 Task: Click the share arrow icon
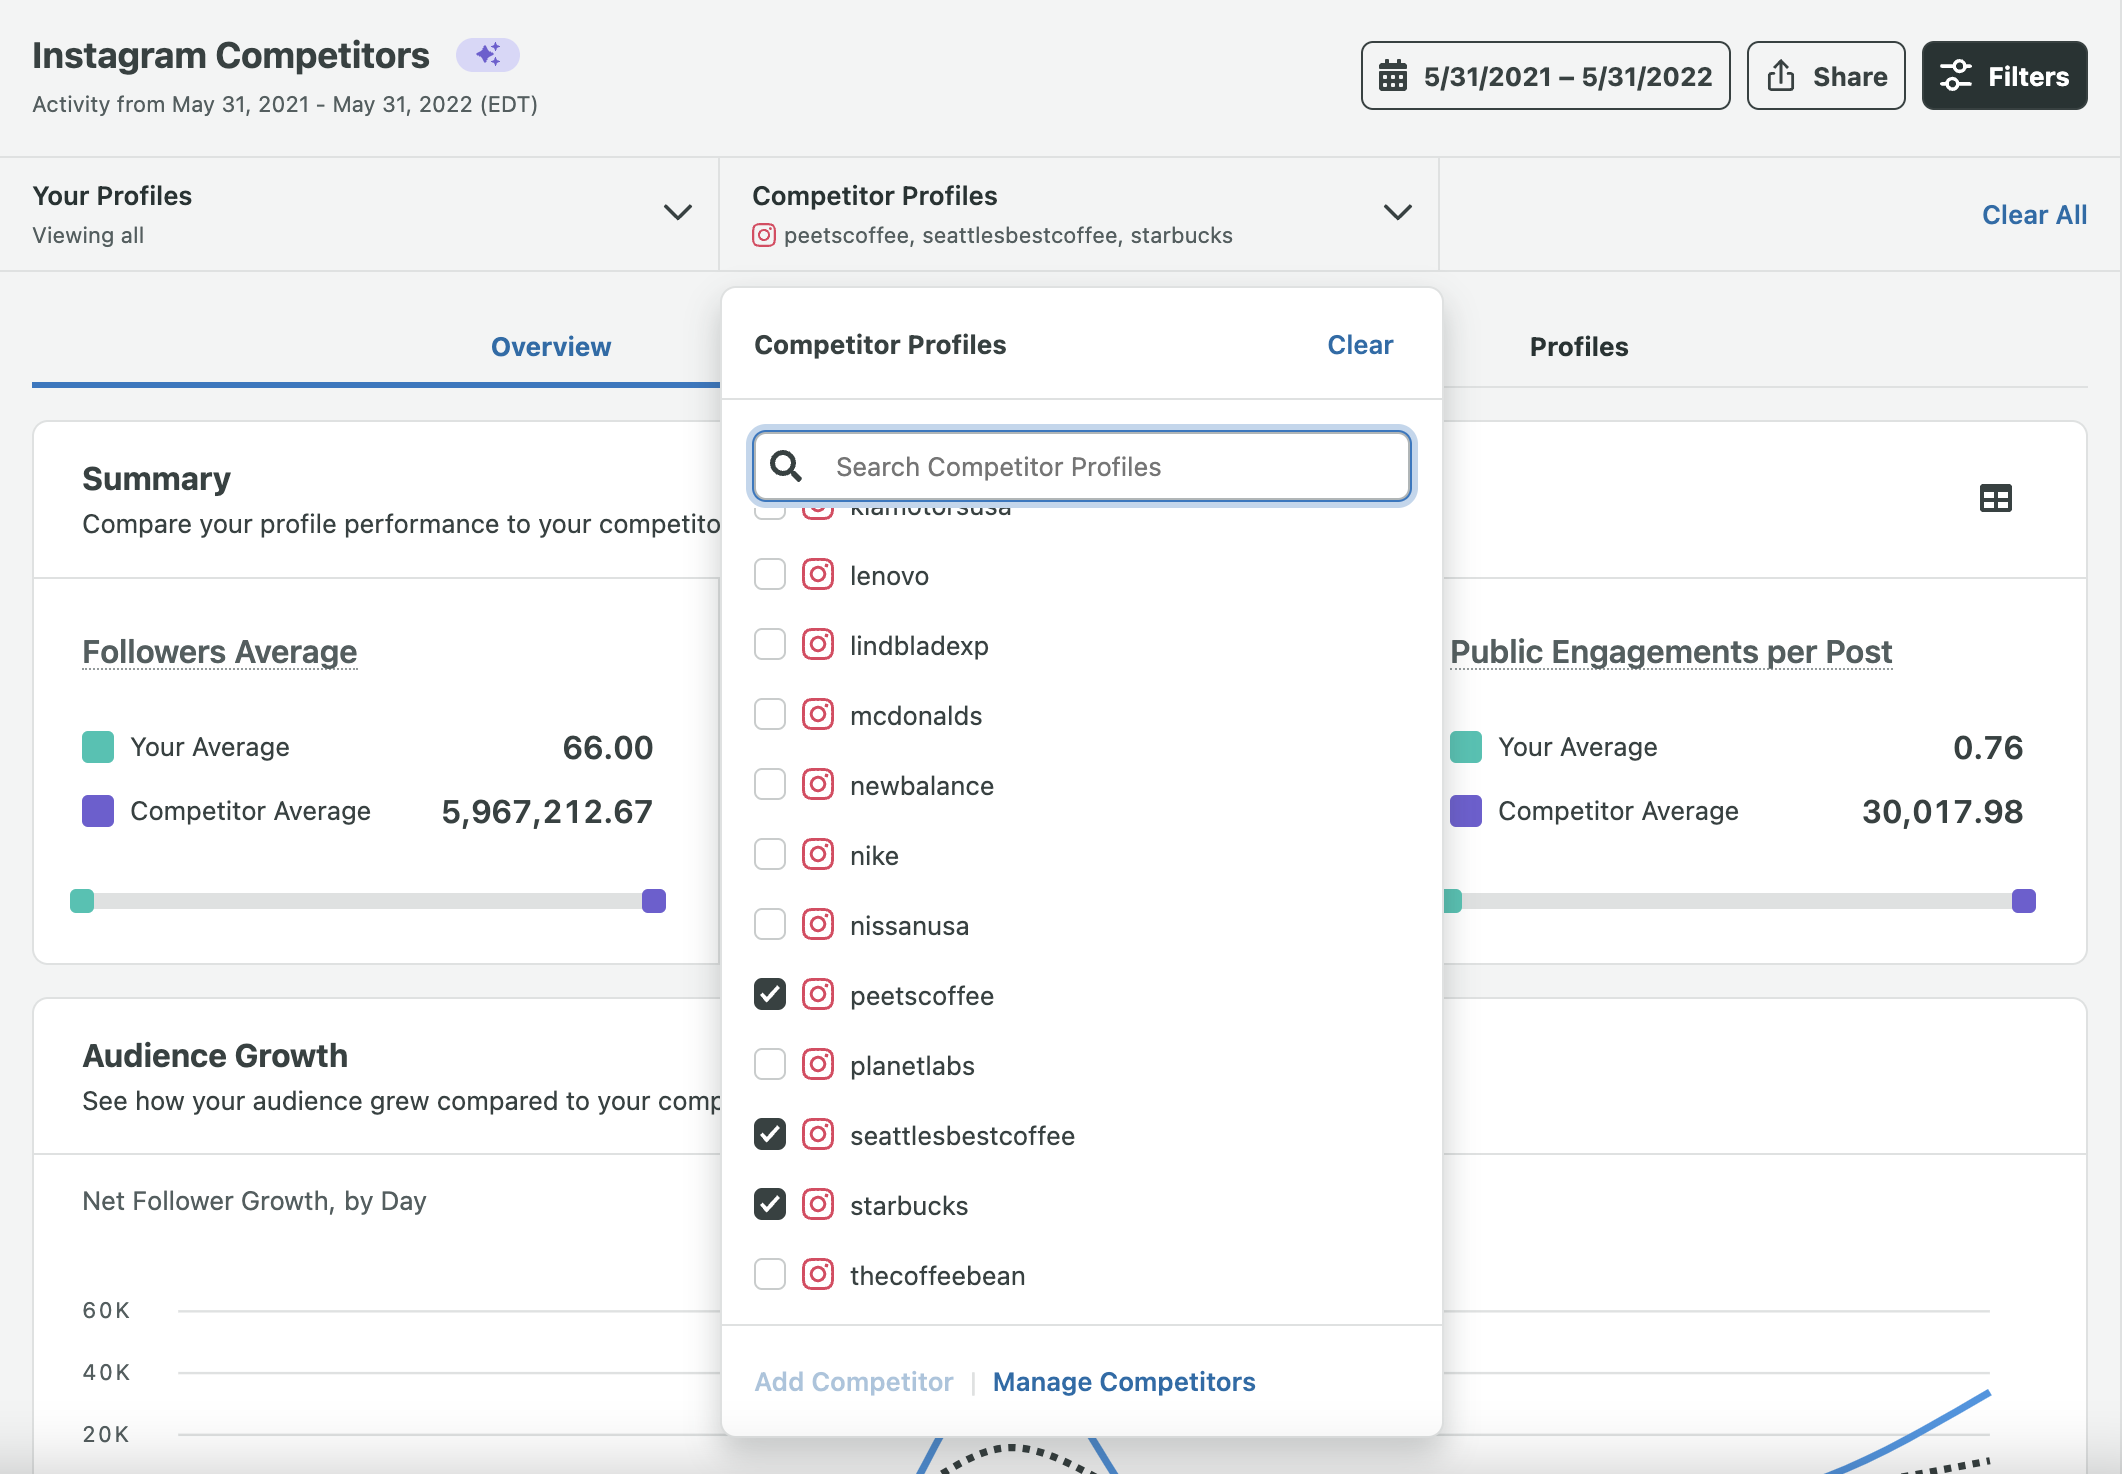(x=1781, y=76)
